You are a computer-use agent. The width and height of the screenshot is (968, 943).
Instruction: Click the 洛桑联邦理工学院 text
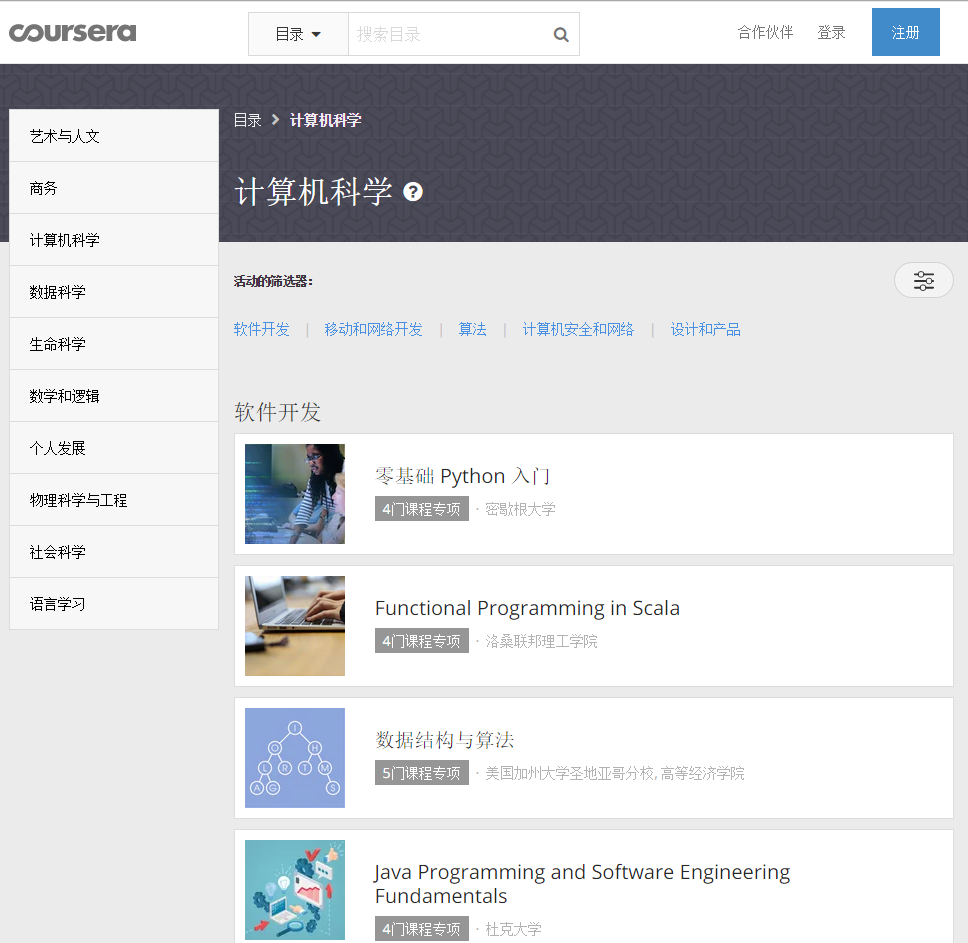coord(541,641)
